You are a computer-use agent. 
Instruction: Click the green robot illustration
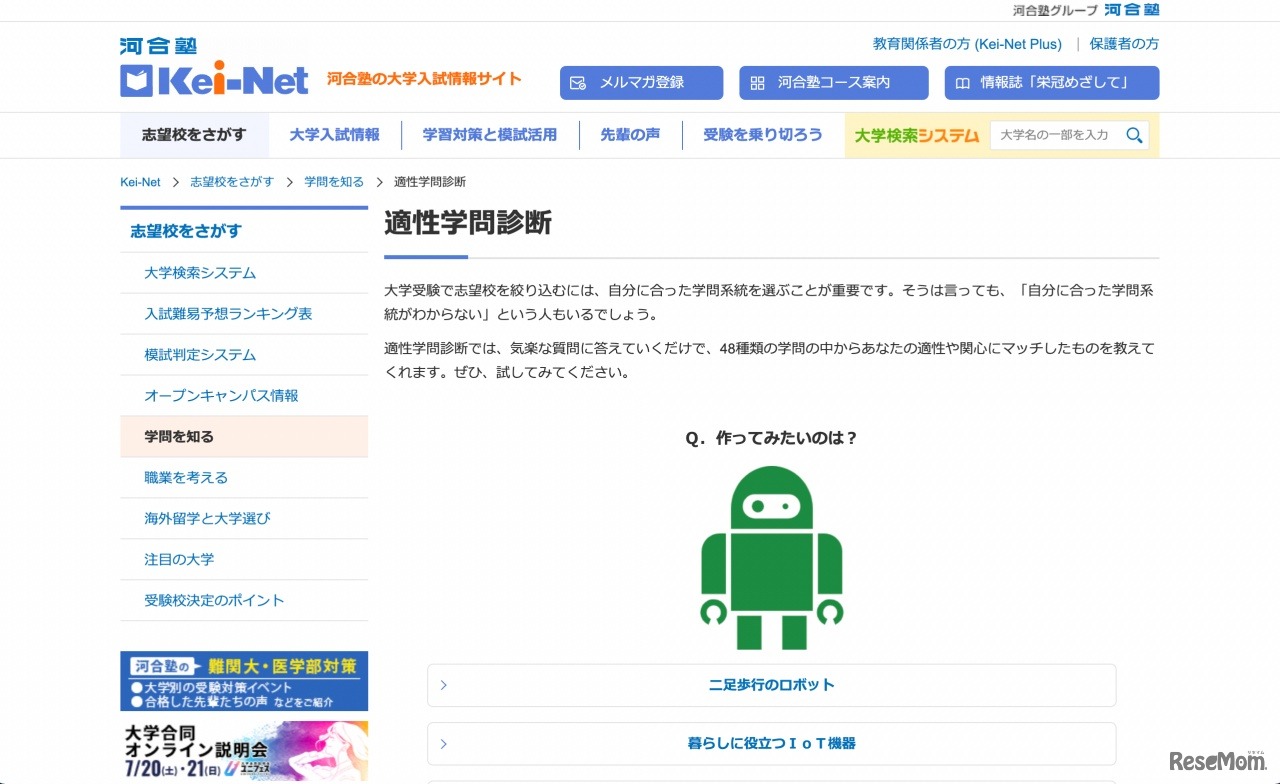click(771, 558)
